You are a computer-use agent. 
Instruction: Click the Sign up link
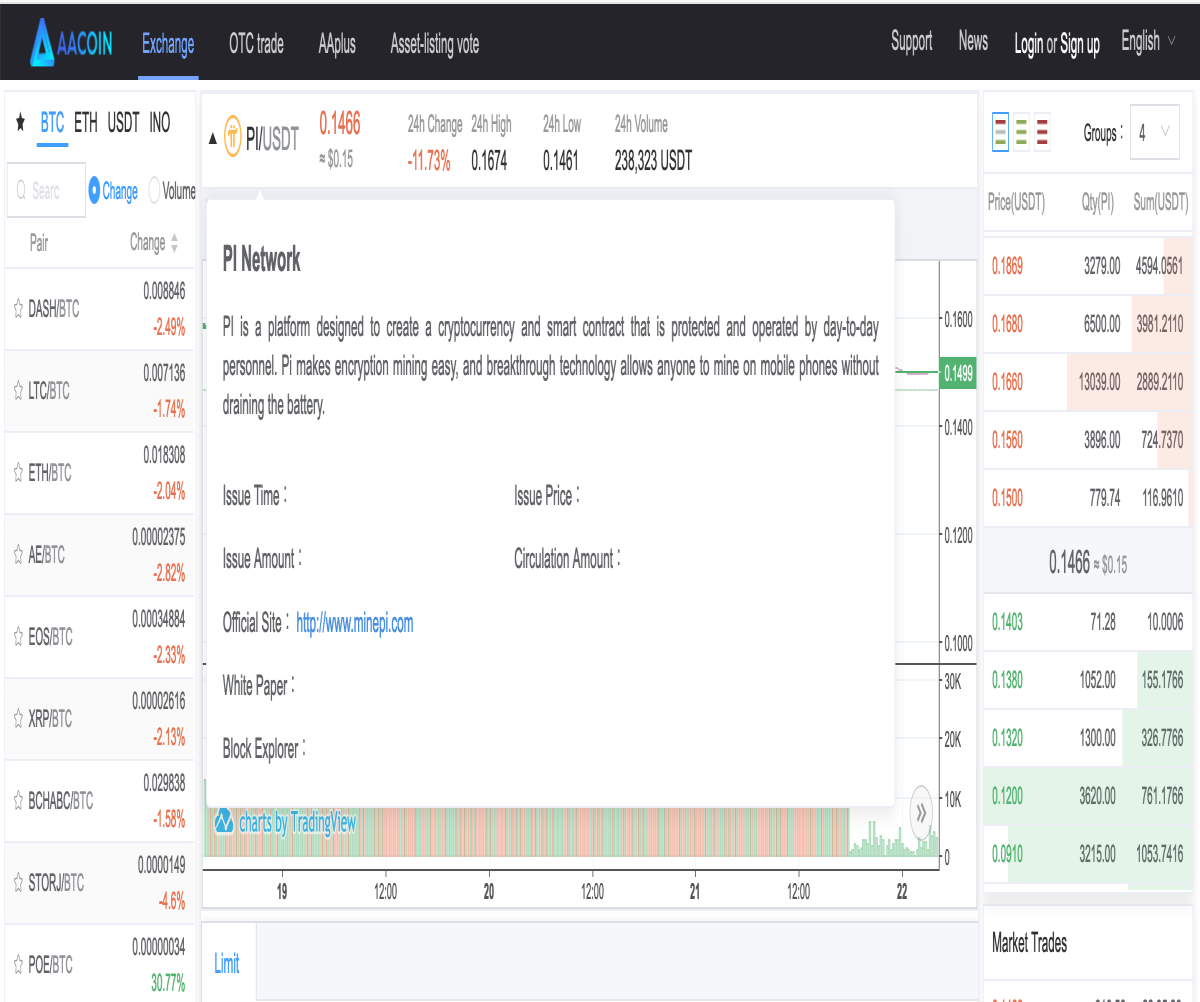tap(1080, 44)
